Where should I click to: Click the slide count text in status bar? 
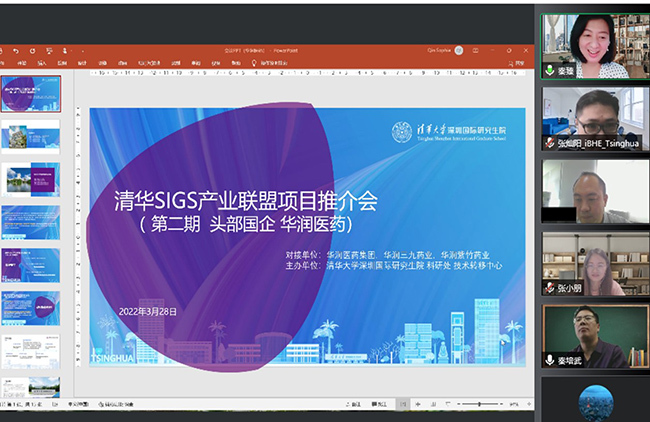point(22,404)
